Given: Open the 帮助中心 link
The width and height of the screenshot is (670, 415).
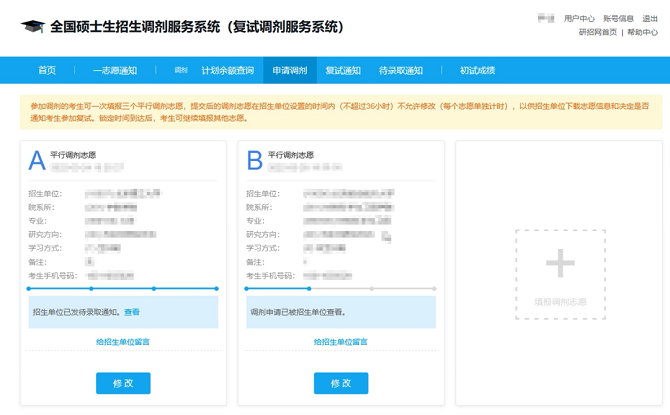Looking at the screenshot, I should (643, 33).
